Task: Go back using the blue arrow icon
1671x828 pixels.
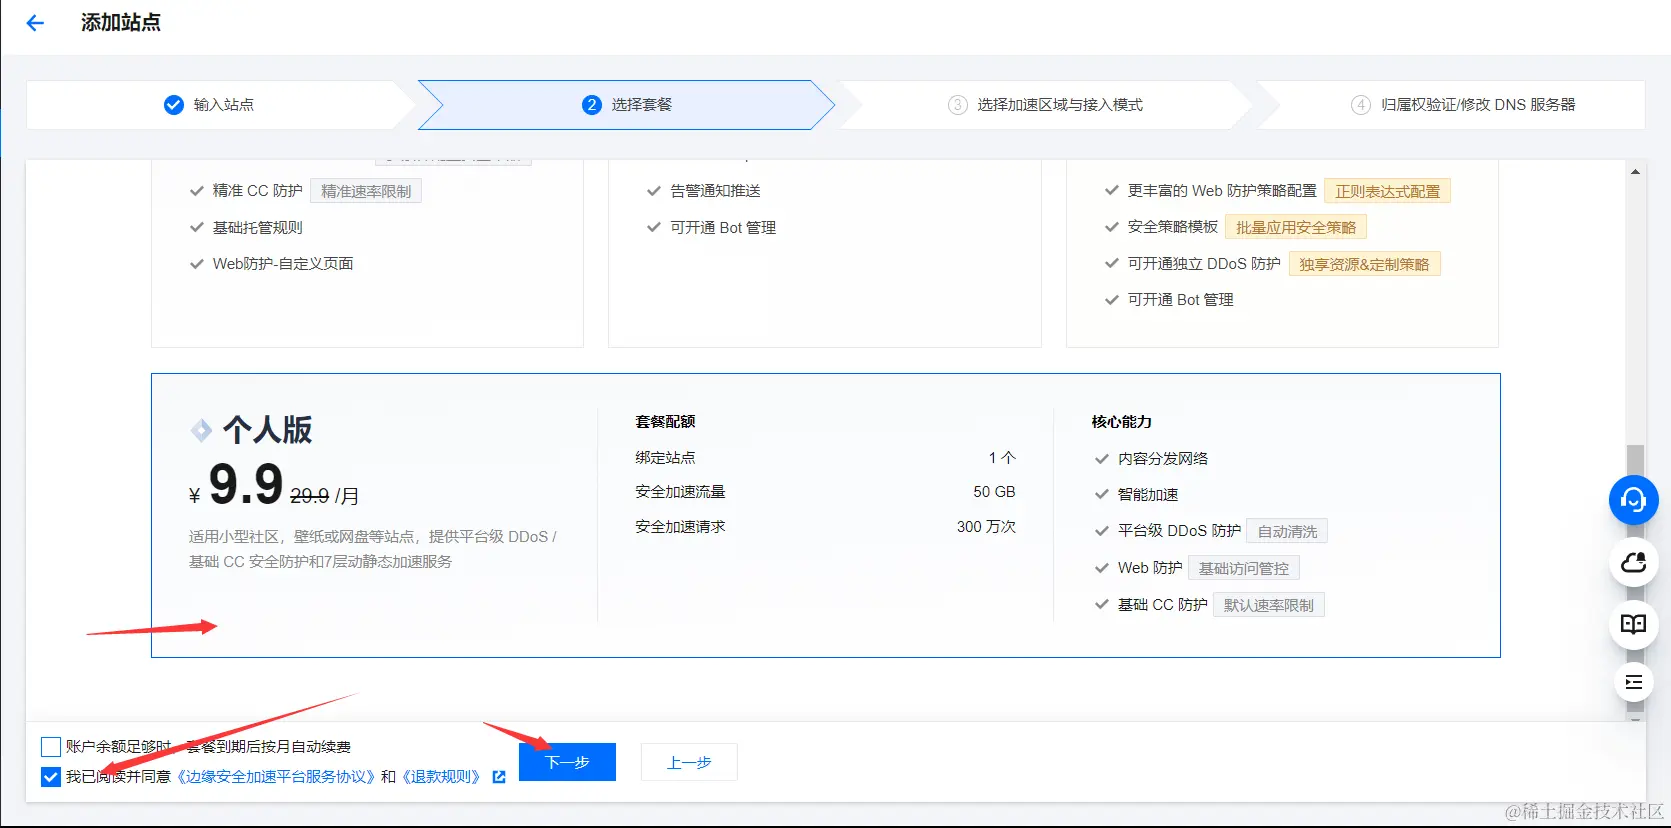Action: coord(35,23)
